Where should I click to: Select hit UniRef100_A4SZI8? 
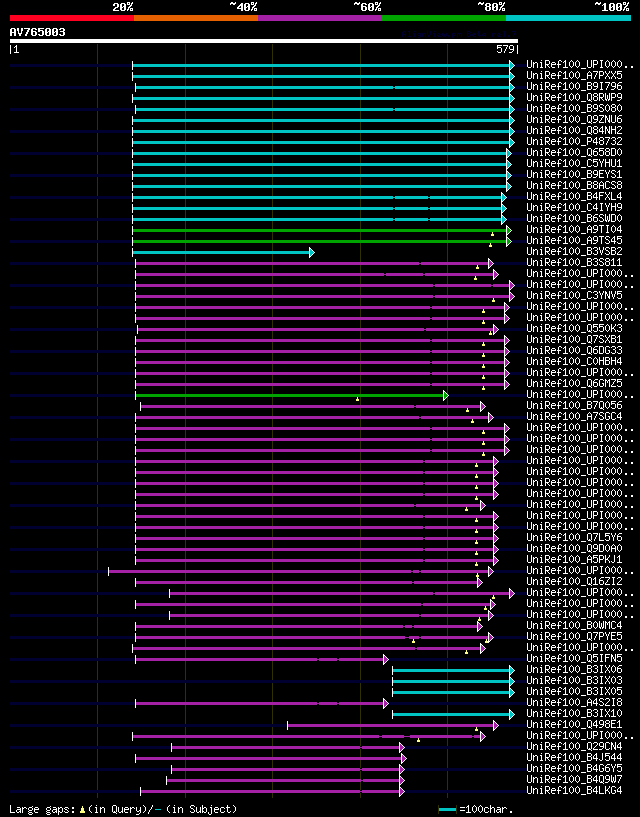click(574, 702)
